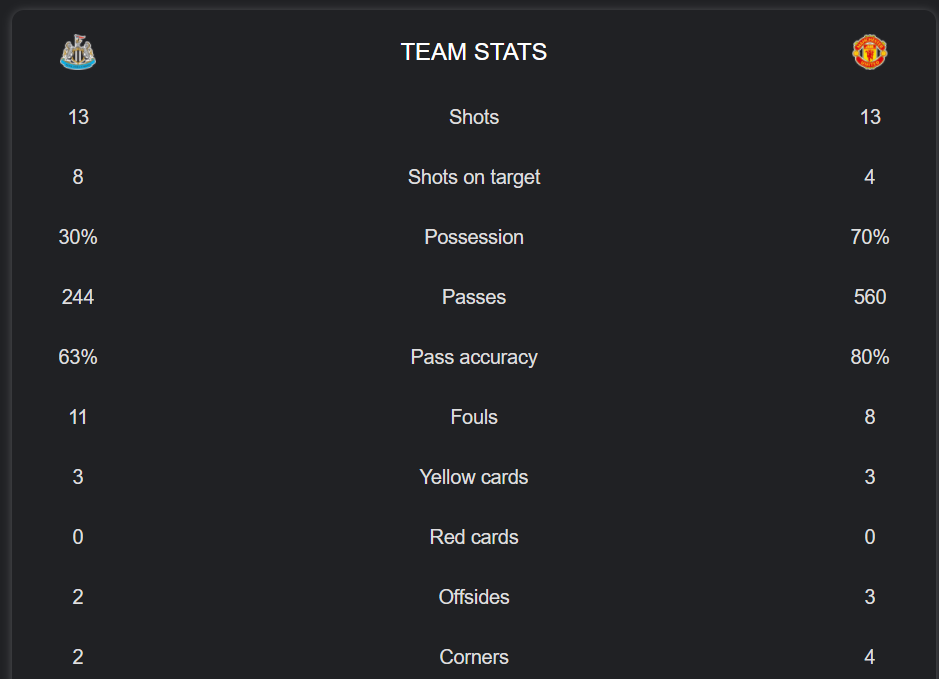Select the Red cards label
The image size is (939, 679).
point(474,537)
